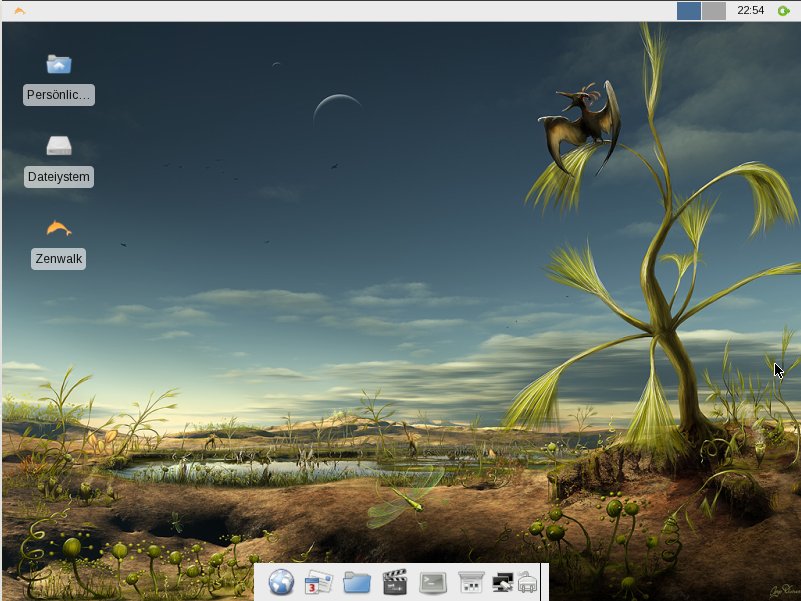Screen dimensions: 801x601
Task: Click the Zenwalk desktop label
Action: click(x=59, y=259)
